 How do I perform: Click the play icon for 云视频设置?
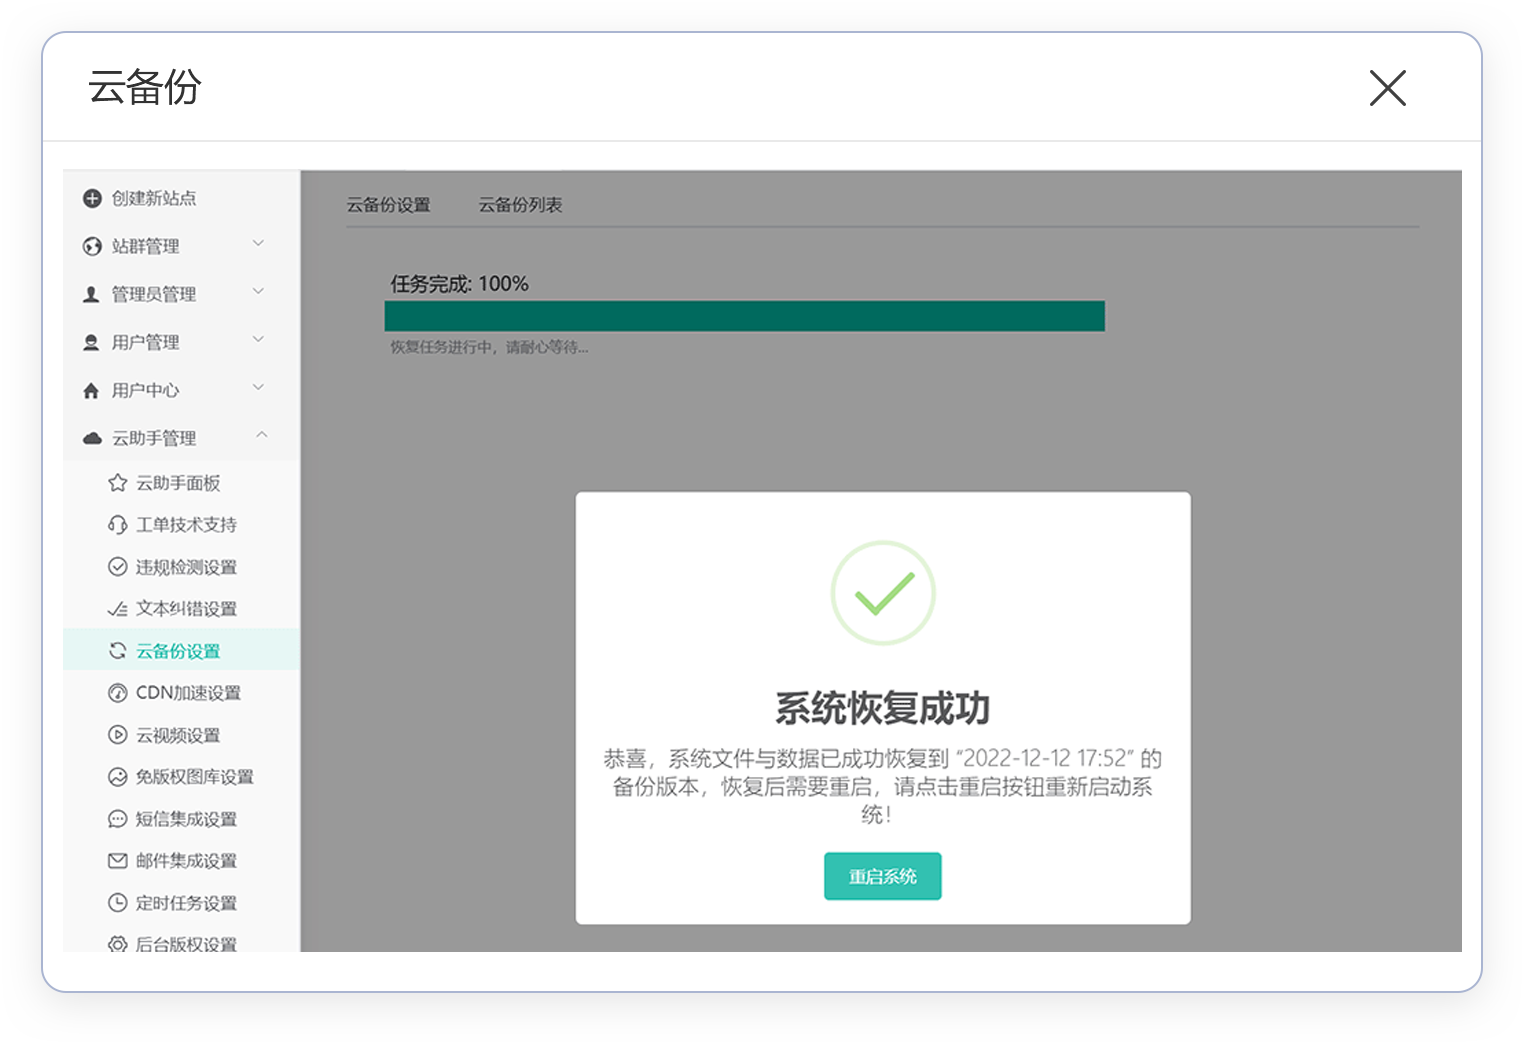tap(117, 735)
